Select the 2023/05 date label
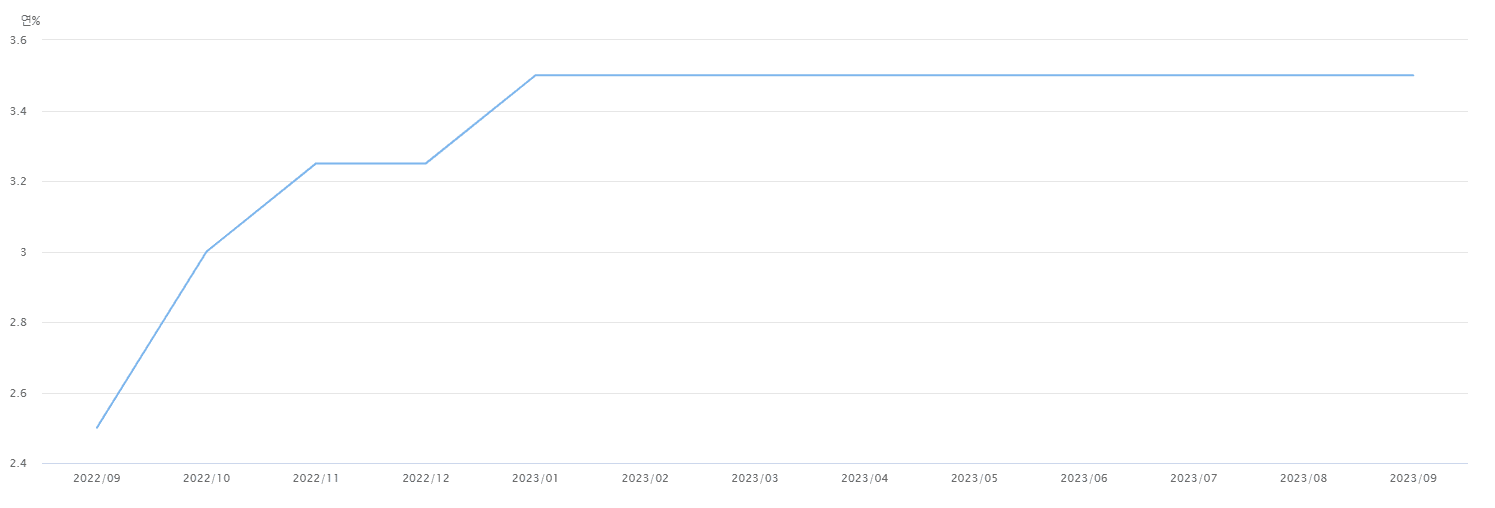1495x508 pixels. (x=974, y=479)
